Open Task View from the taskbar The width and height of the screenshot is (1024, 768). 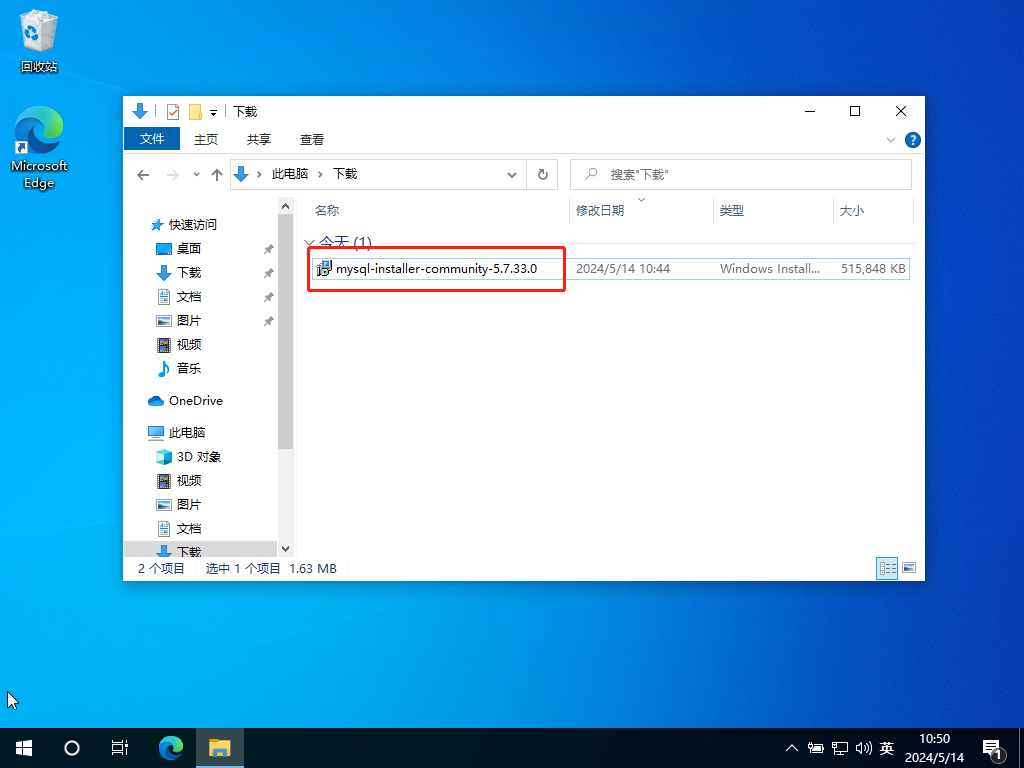(120, 748)
